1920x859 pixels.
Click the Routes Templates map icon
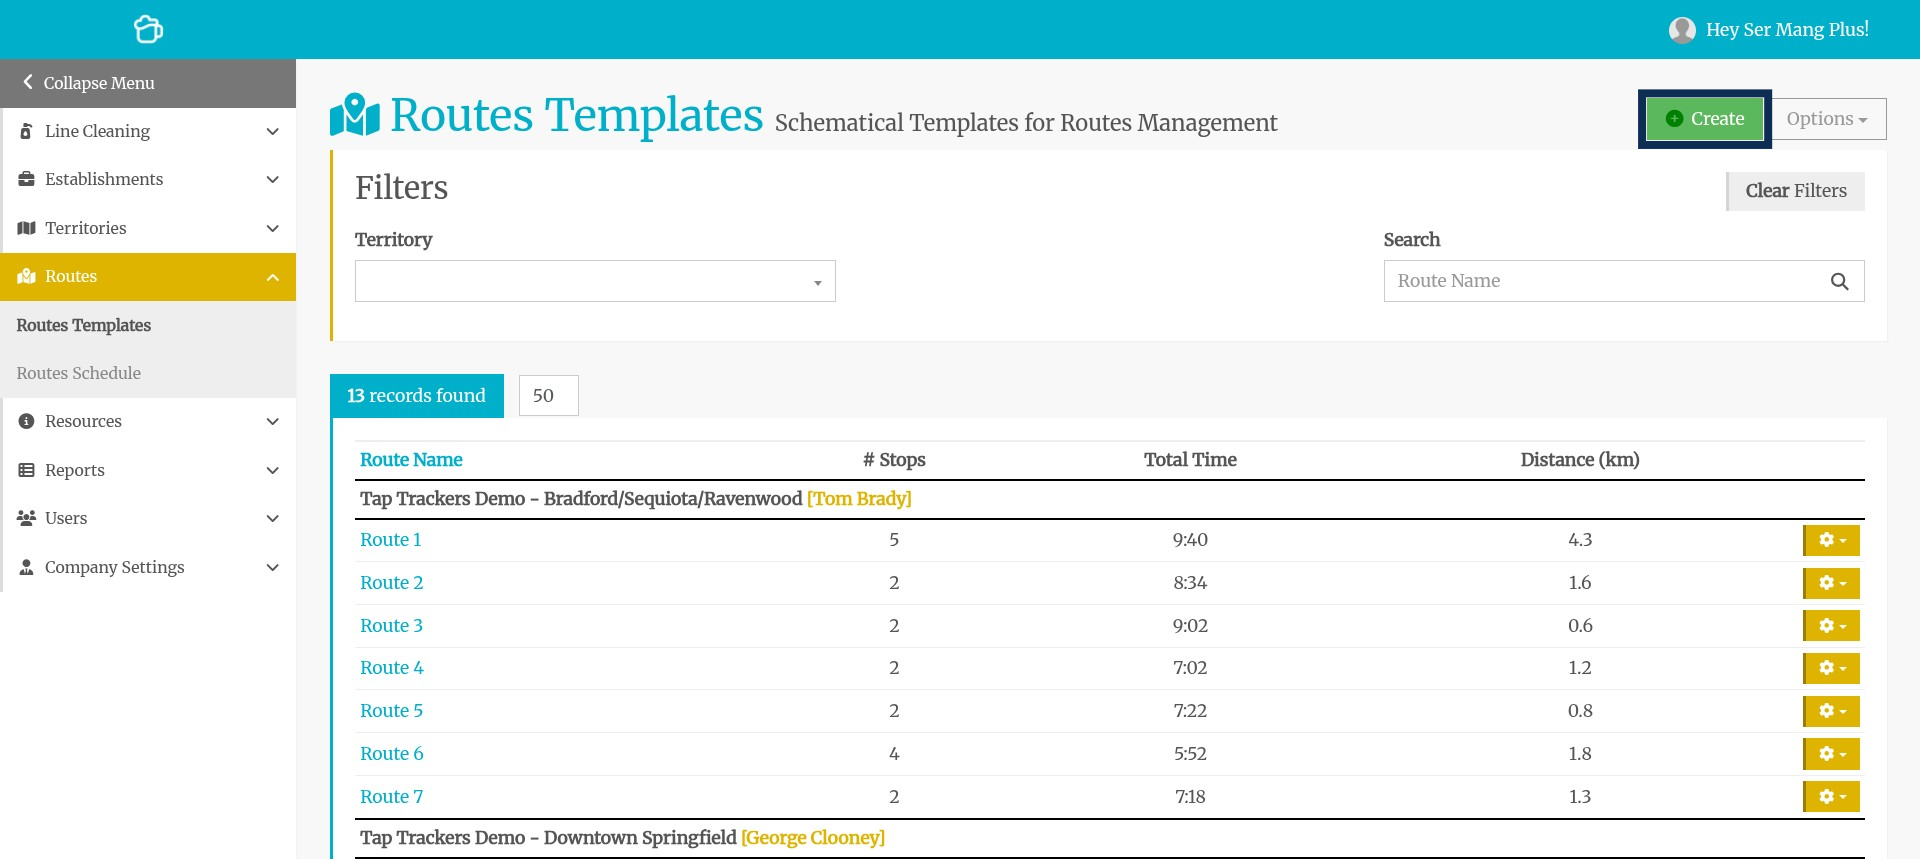pos(355,115)
